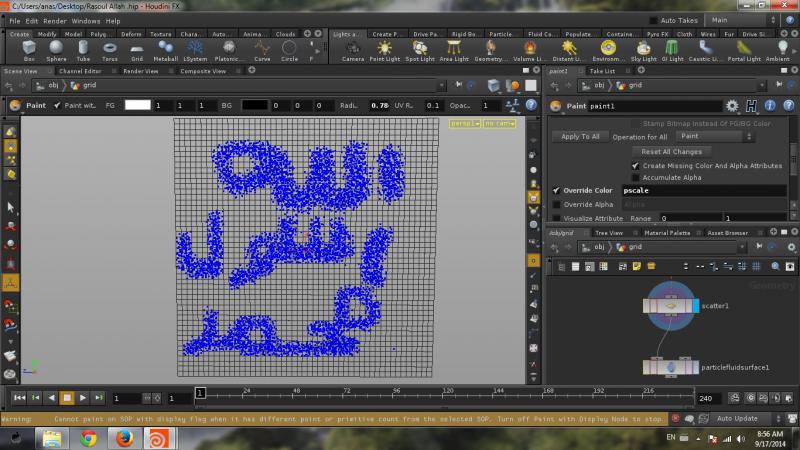Screen dimensions: 800x450
Task: Expand the network view path dropdown
Action: pos(742,247)
